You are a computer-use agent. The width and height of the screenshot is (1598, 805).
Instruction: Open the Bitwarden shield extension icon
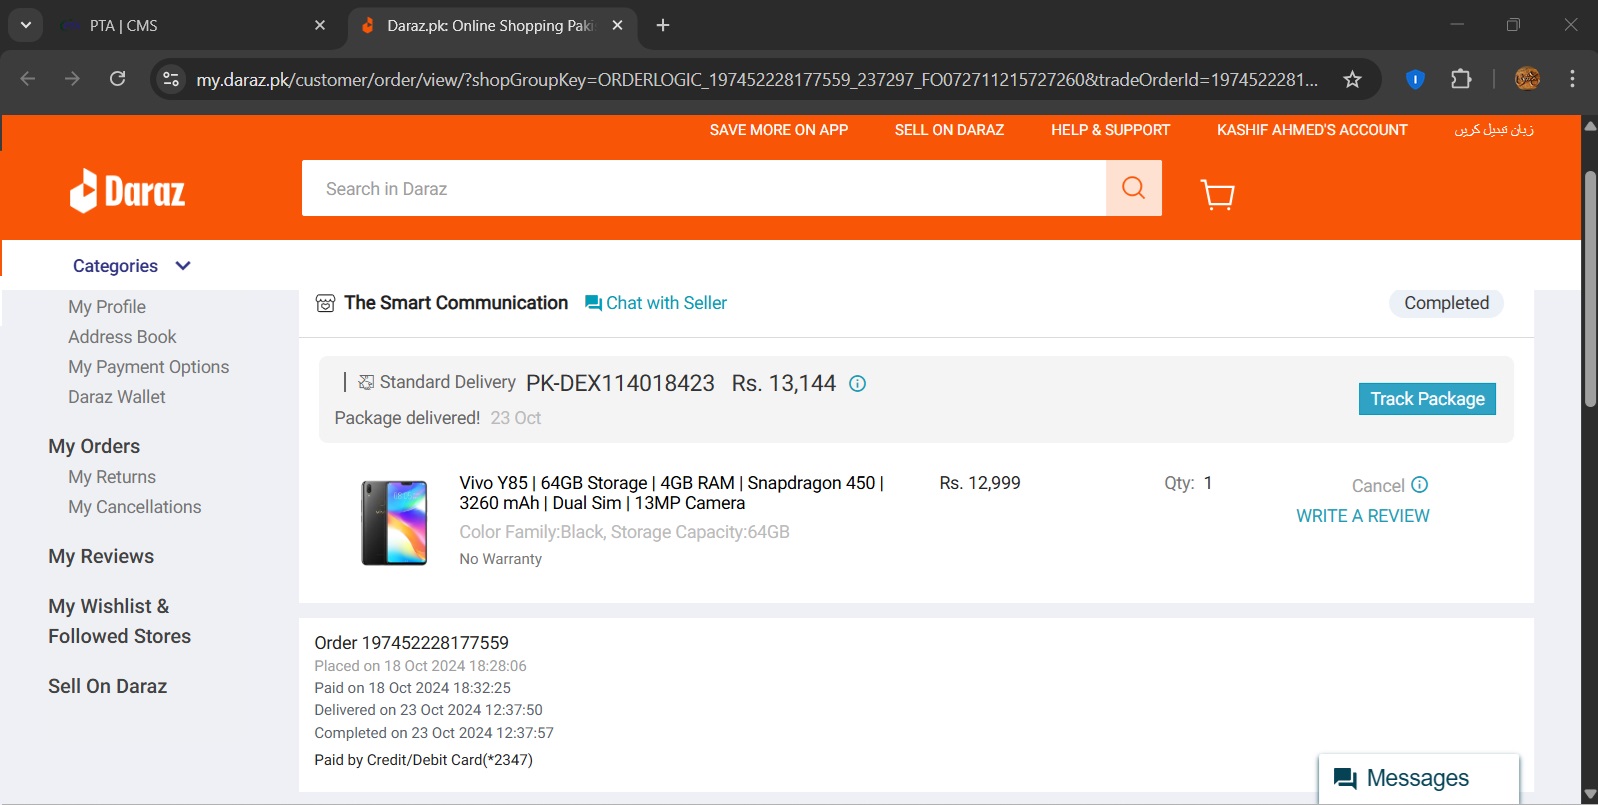click(x=1415, y=79)
